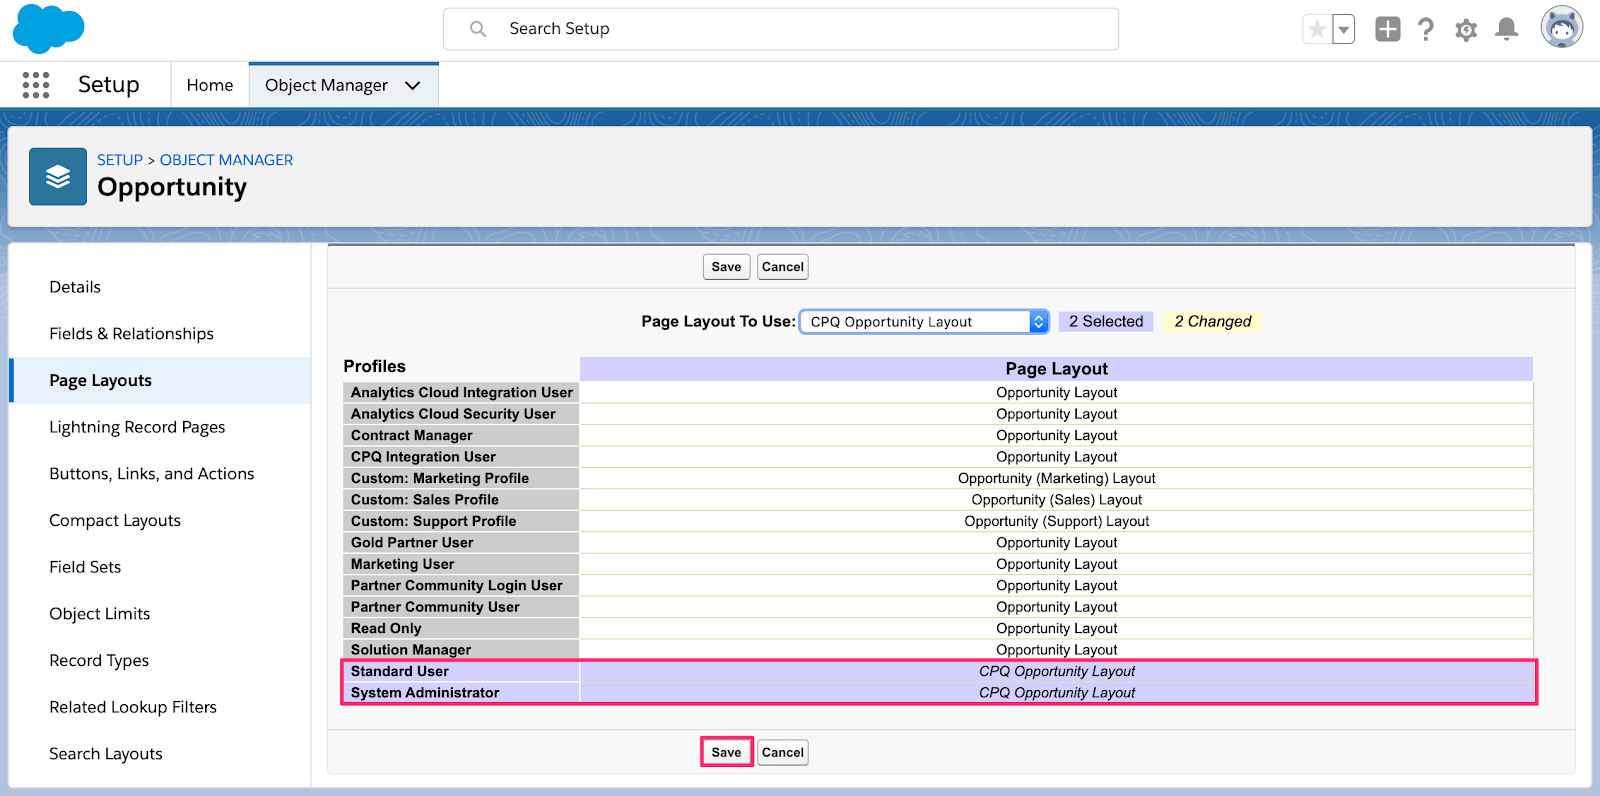
Task: Select the Analytics Cloud Security User profile
Action: coord(461,414)
